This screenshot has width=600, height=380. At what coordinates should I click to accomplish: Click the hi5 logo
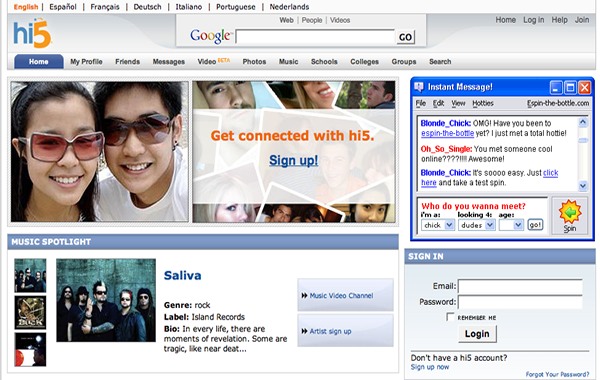32,33
